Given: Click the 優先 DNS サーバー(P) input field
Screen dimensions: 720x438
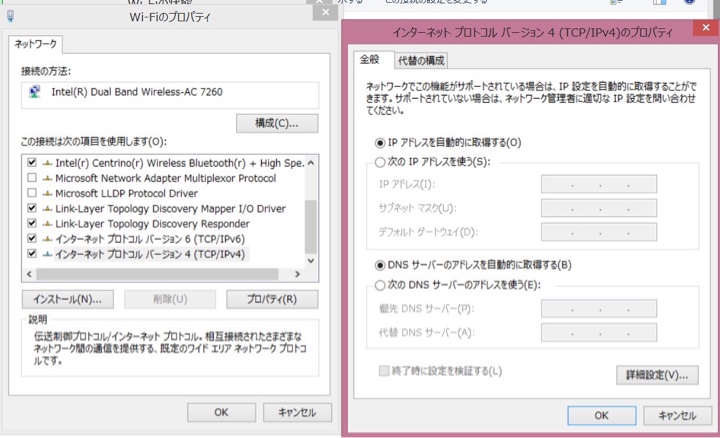Looking at the screenshot, I should click(599, 309).
